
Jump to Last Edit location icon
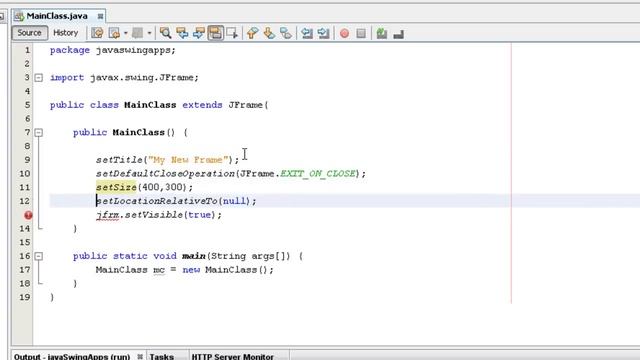[x=97, y=33]
